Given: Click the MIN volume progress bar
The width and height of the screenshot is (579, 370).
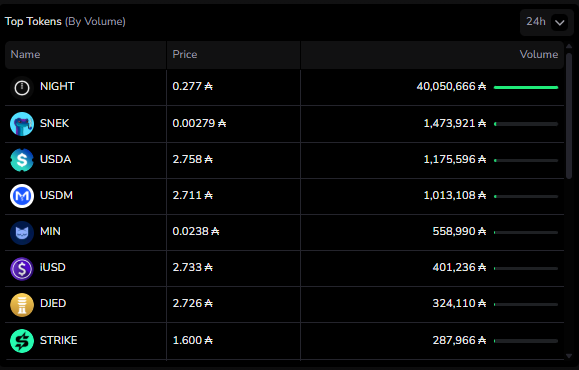Looking at the screenshot, I should click(x=526, y=232).
